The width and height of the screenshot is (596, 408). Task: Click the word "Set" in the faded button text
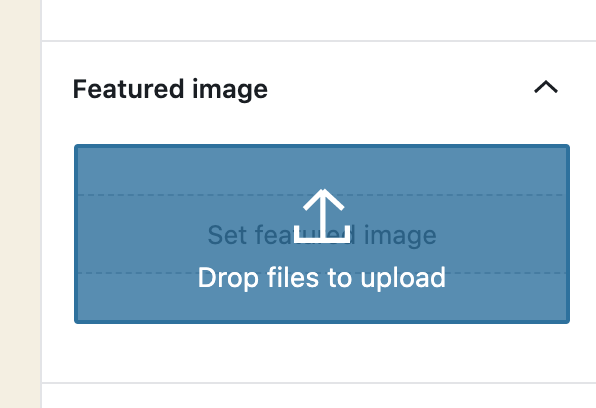pyautogui.click(x=227, y=235)
